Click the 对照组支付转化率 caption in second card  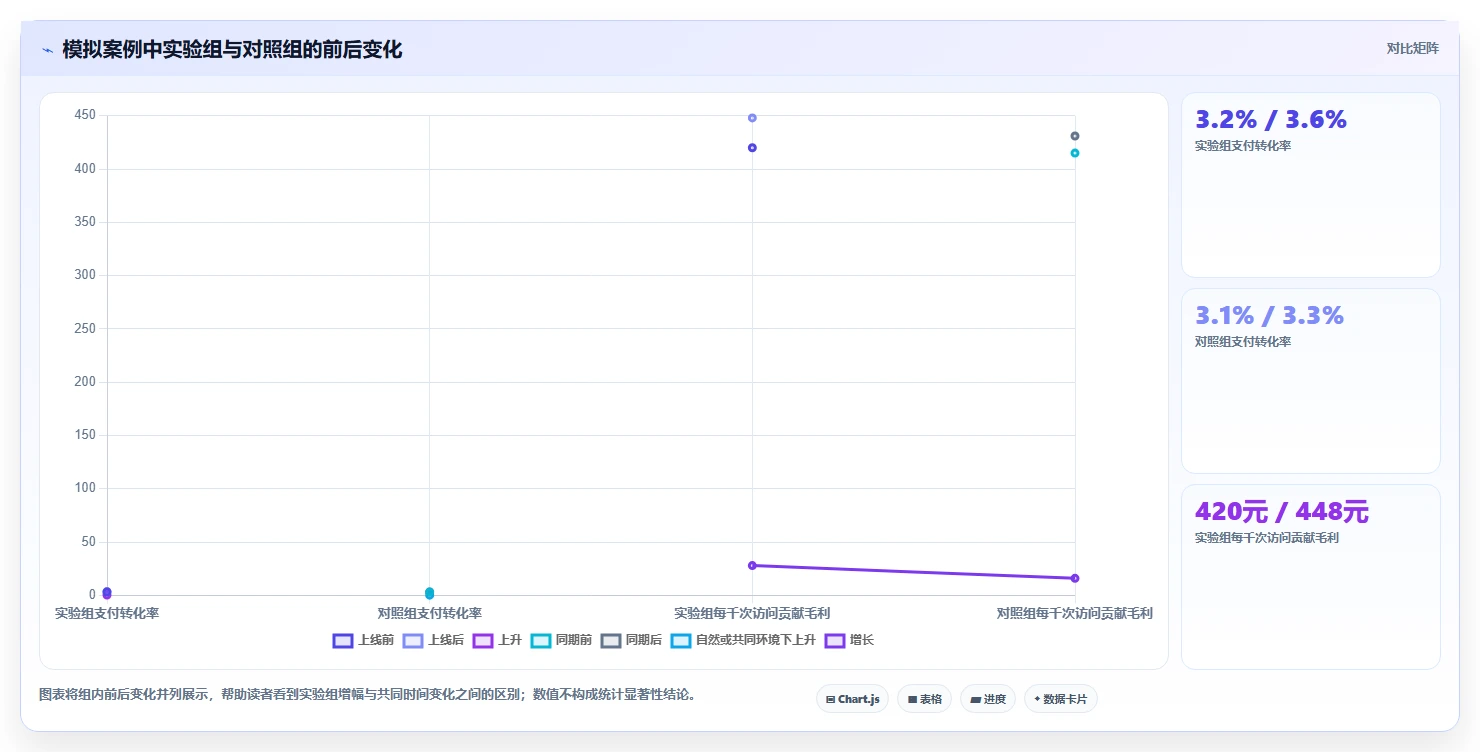(x=1243, y=341)
